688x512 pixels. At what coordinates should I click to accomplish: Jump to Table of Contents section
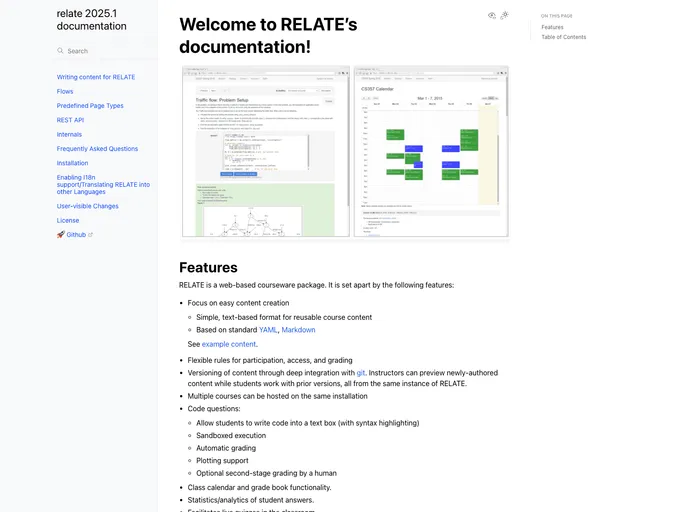564,37
